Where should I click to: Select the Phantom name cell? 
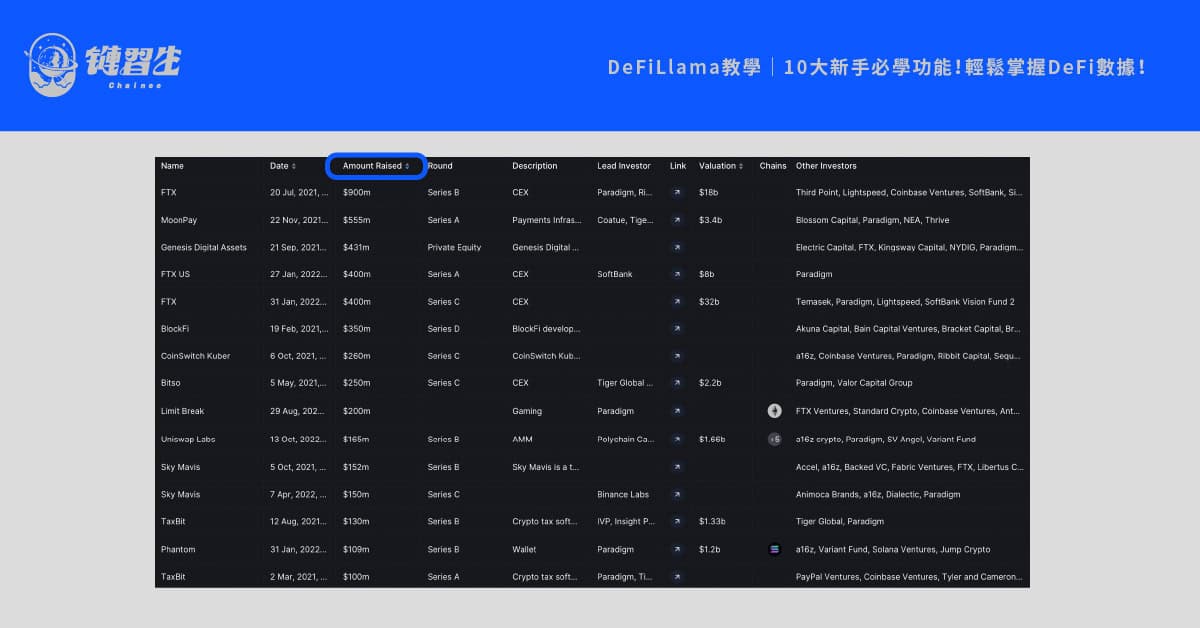pyautogui.click(x=178, y=549)
